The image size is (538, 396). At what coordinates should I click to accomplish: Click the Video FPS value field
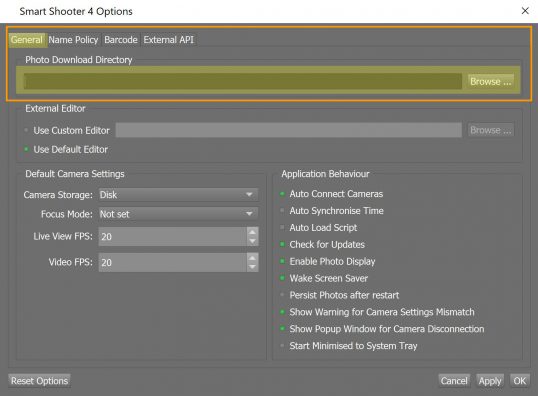[173, 263]
